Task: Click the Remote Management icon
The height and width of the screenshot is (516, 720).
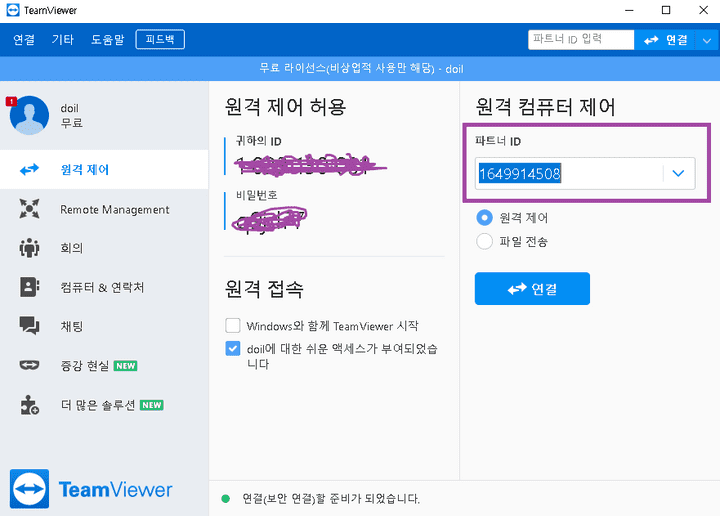Action: [29, 209]
